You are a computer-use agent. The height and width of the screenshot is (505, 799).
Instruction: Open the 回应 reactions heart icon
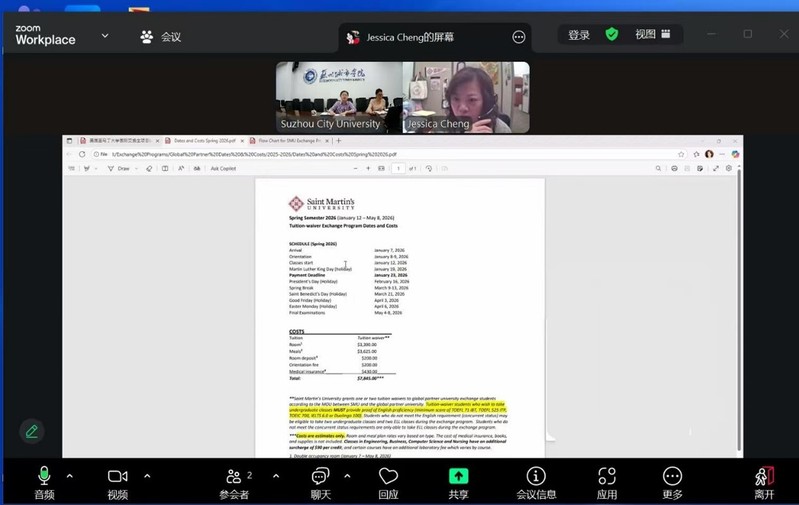click(388, 480)
